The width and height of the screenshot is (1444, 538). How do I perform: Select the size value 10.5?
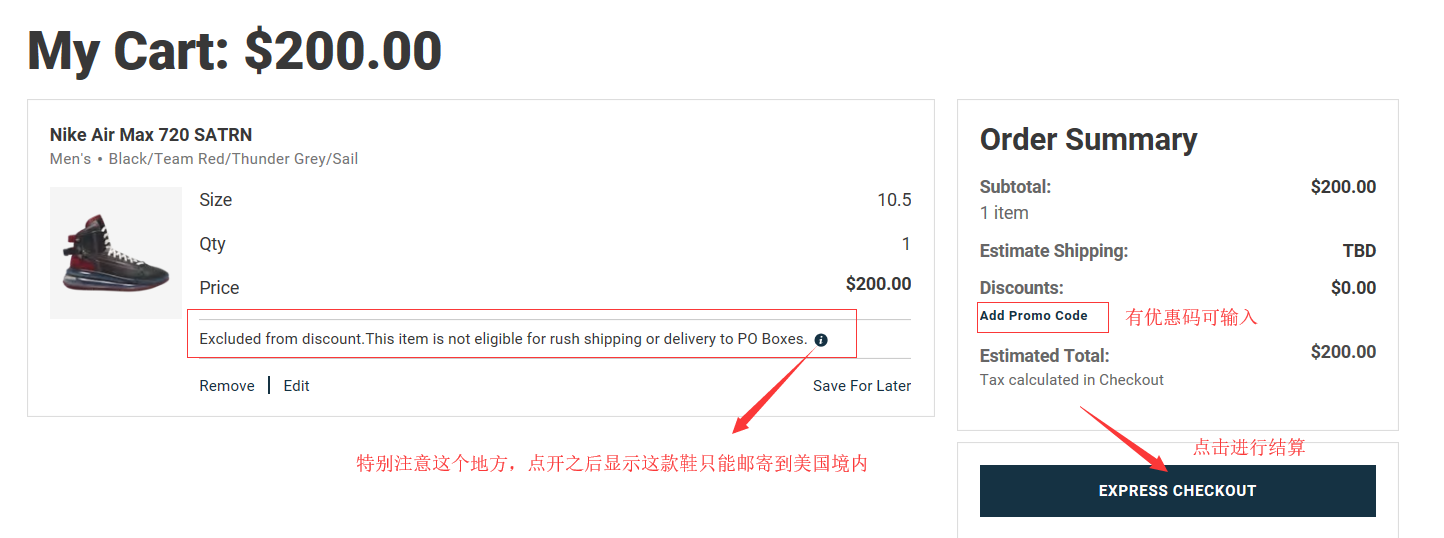[x=894, y=200]
